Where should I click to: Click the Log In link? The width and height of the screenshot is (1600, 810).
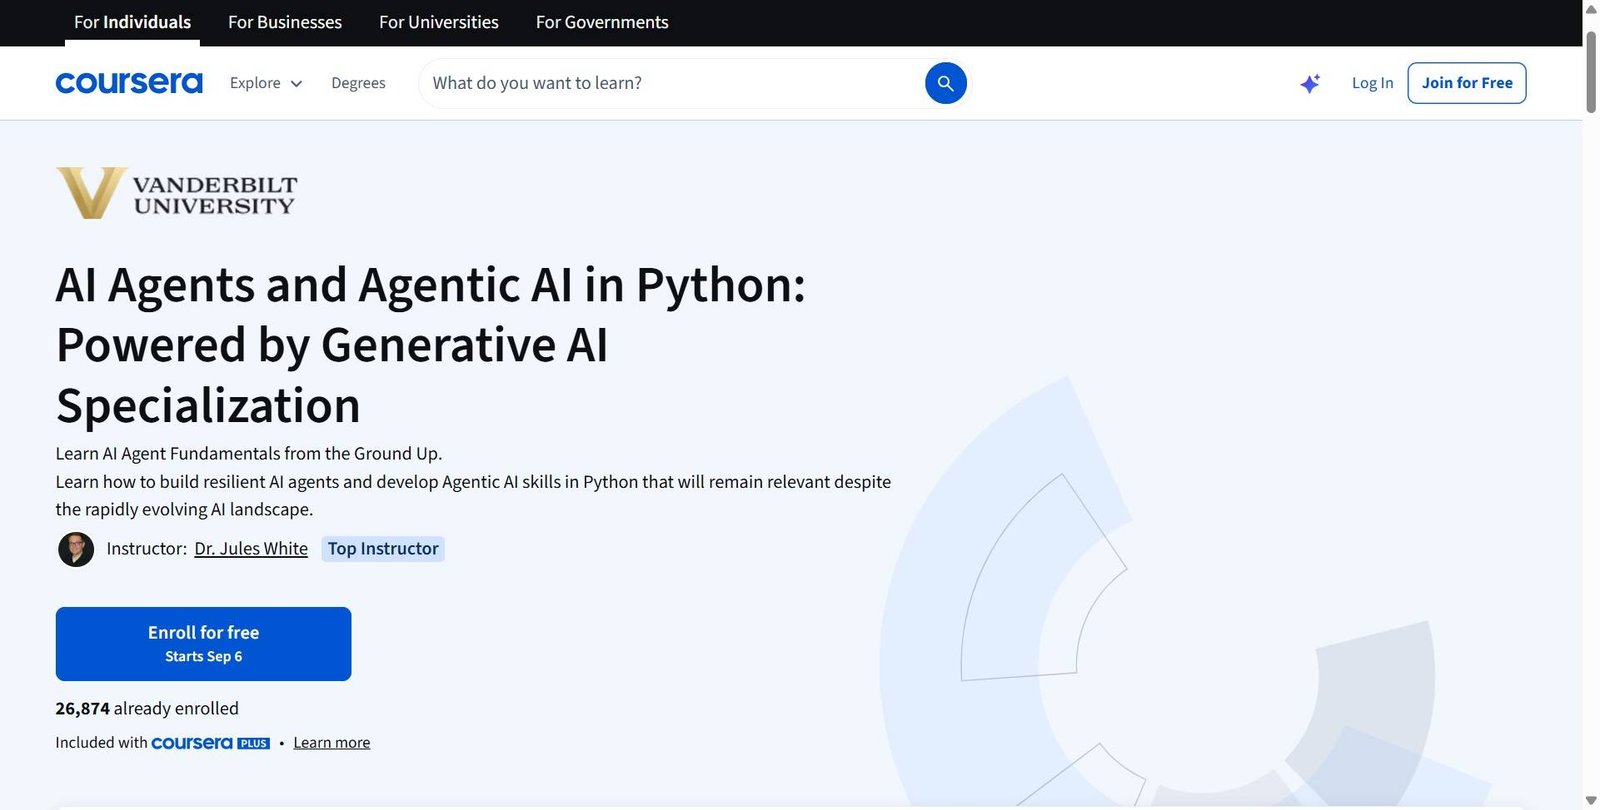click(1372, 83)
